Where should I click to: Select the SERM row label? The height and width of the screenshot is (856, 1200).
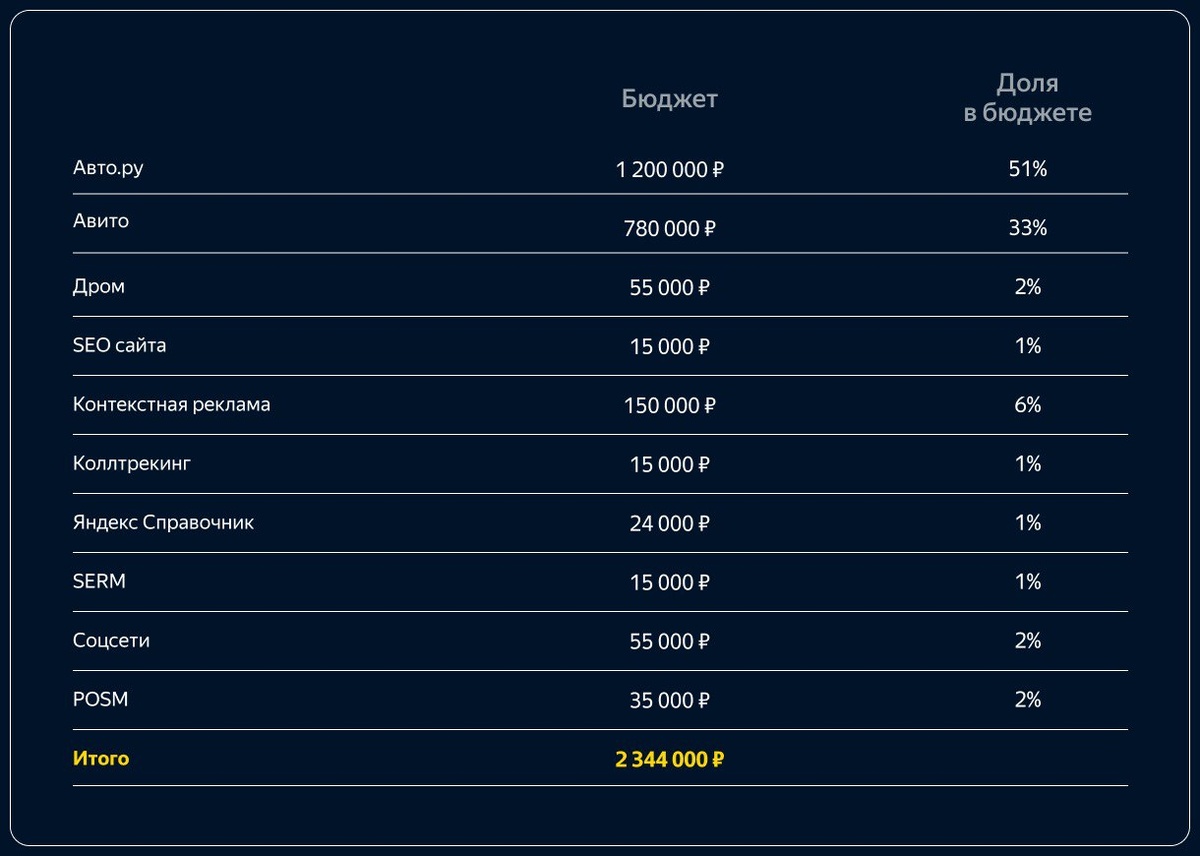click(99, 581)
